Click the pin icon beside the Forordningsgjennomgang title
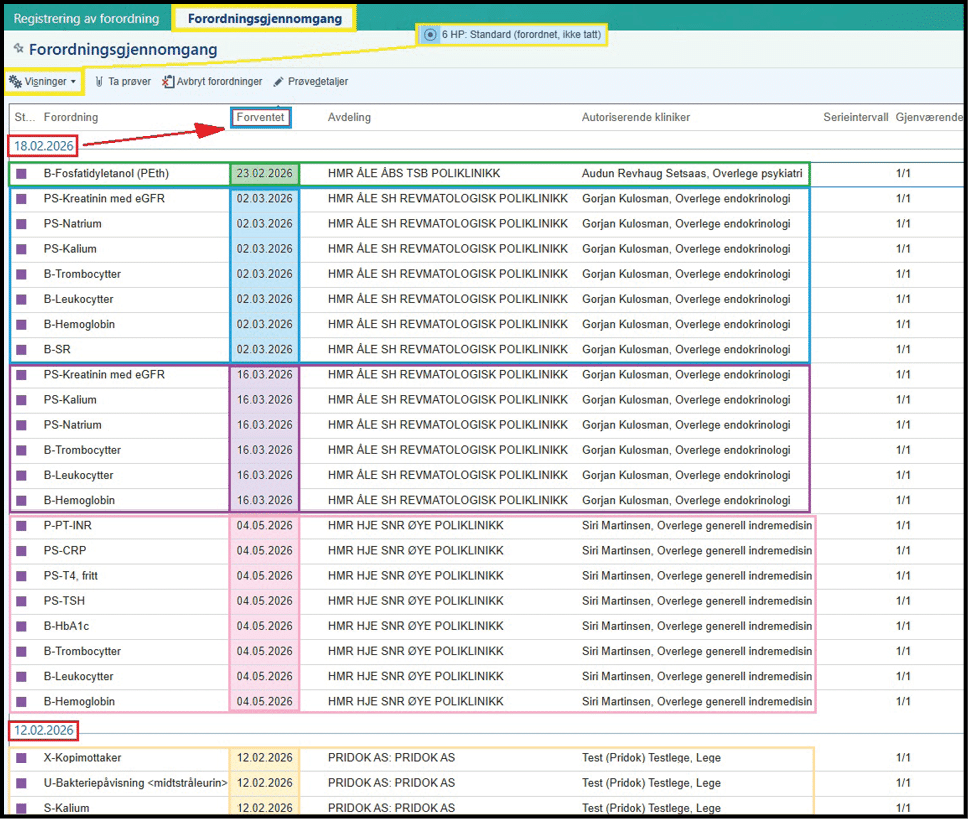This screenshot has width=968, height=819. click(18, 49)
